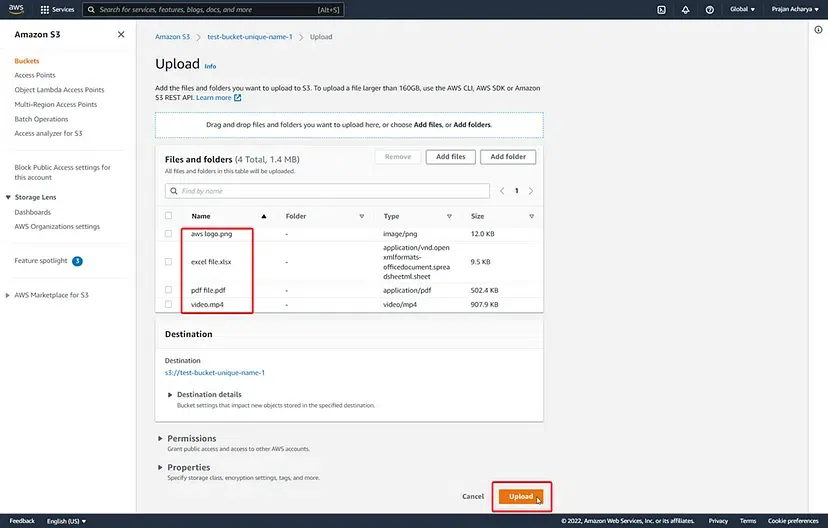Open the Global region dropdown
Image resolution: width=828 pixels, height=528 pixels.
[742, 9]
